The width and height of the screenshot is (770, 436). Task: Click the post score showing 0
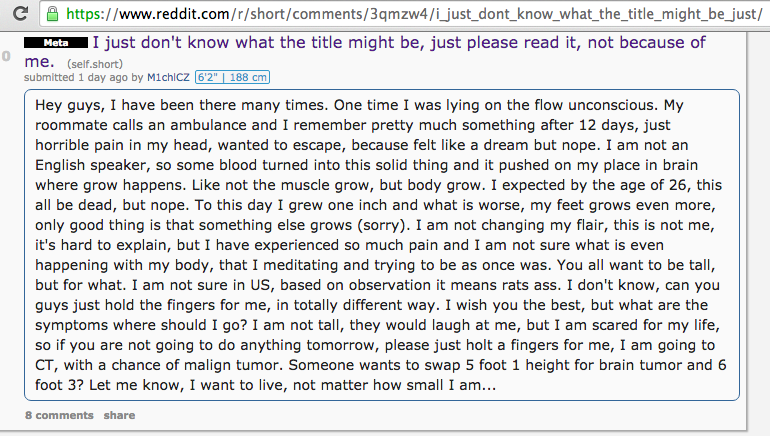pyautogui.click(x=6, y=56)
